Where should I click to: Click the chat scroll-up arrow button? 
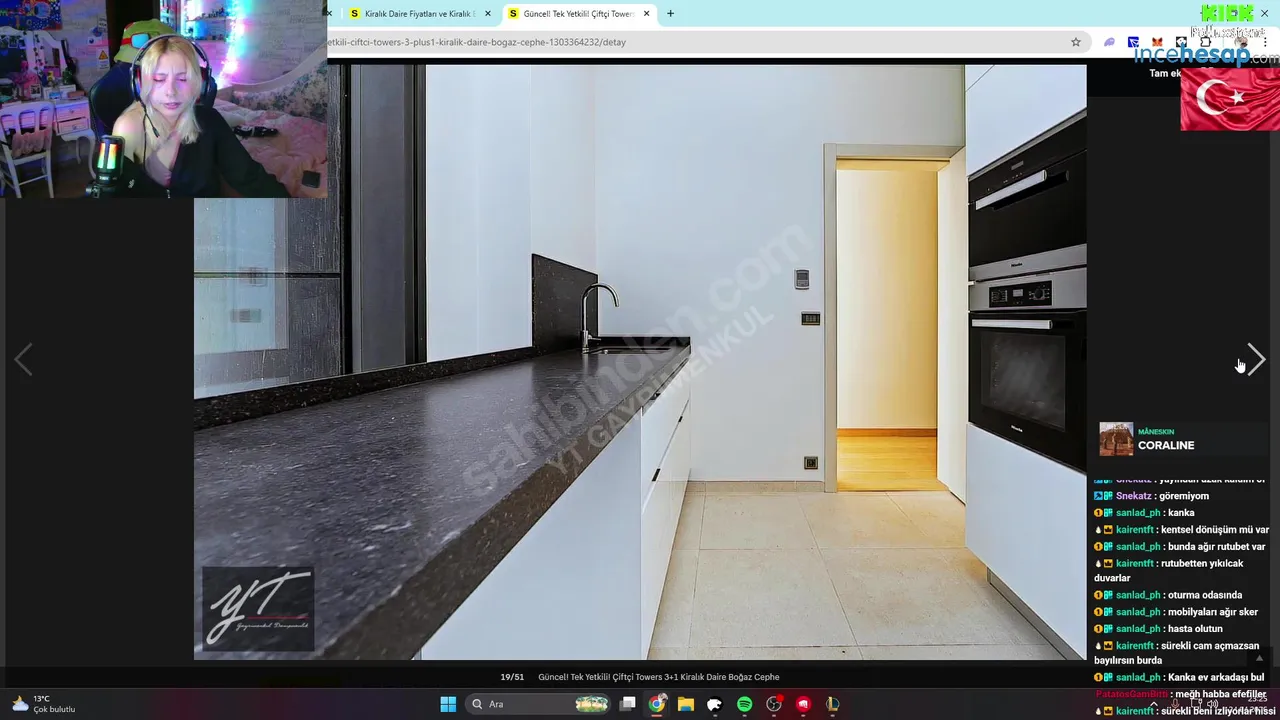[1259, 658]
